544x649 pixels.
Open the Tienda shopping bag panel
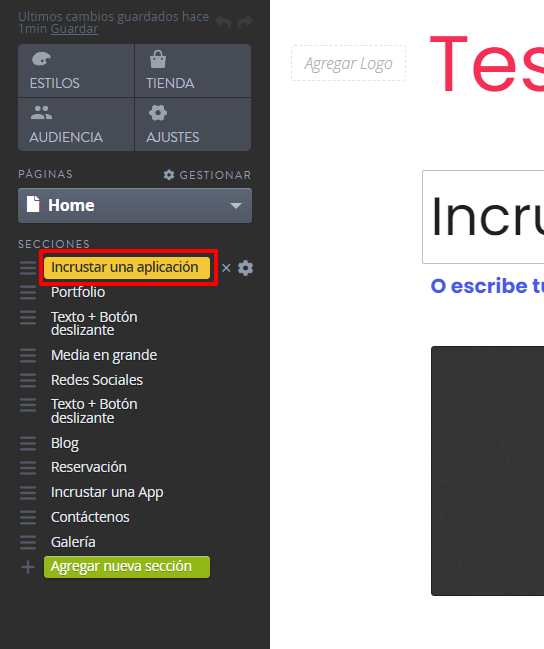(x=193, y=71)
